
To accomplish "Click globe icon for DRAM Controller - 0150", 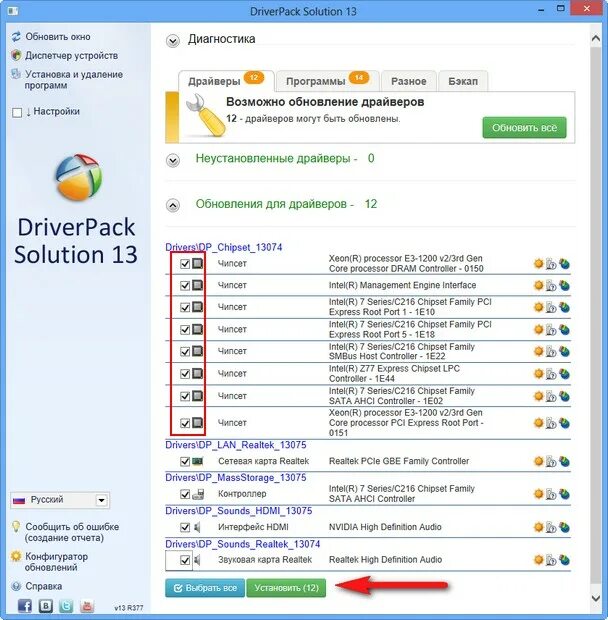I will tap(565, 263).
